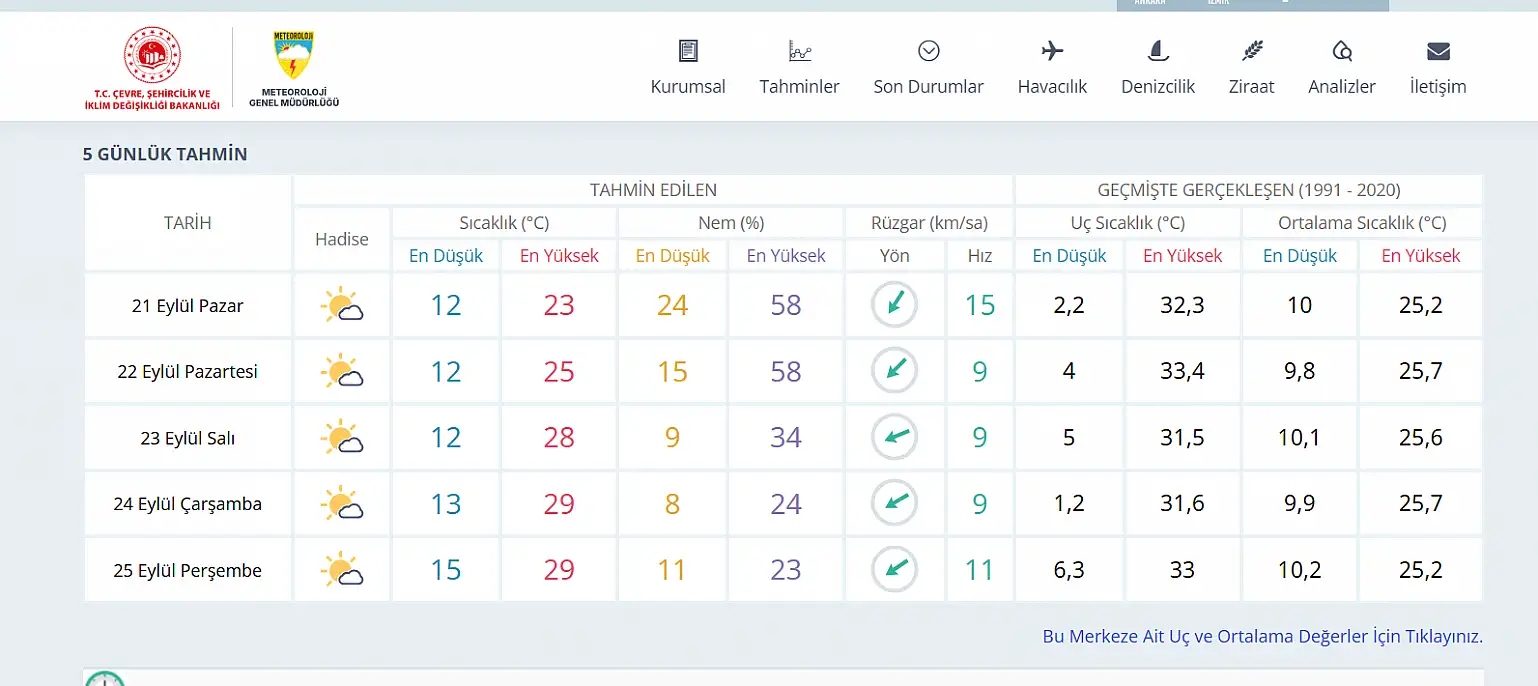Click the Ziraat wheat icon

point(1251,51)
